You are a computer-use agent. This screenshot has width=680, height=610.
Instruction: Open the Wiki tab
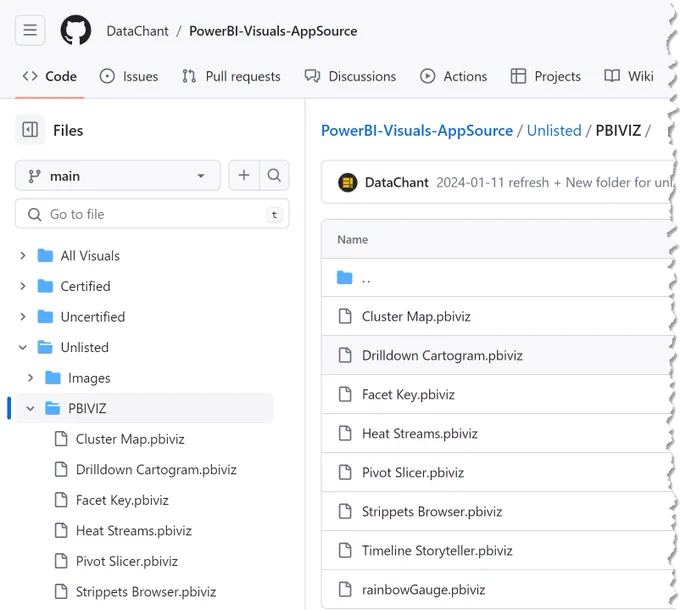628,76
